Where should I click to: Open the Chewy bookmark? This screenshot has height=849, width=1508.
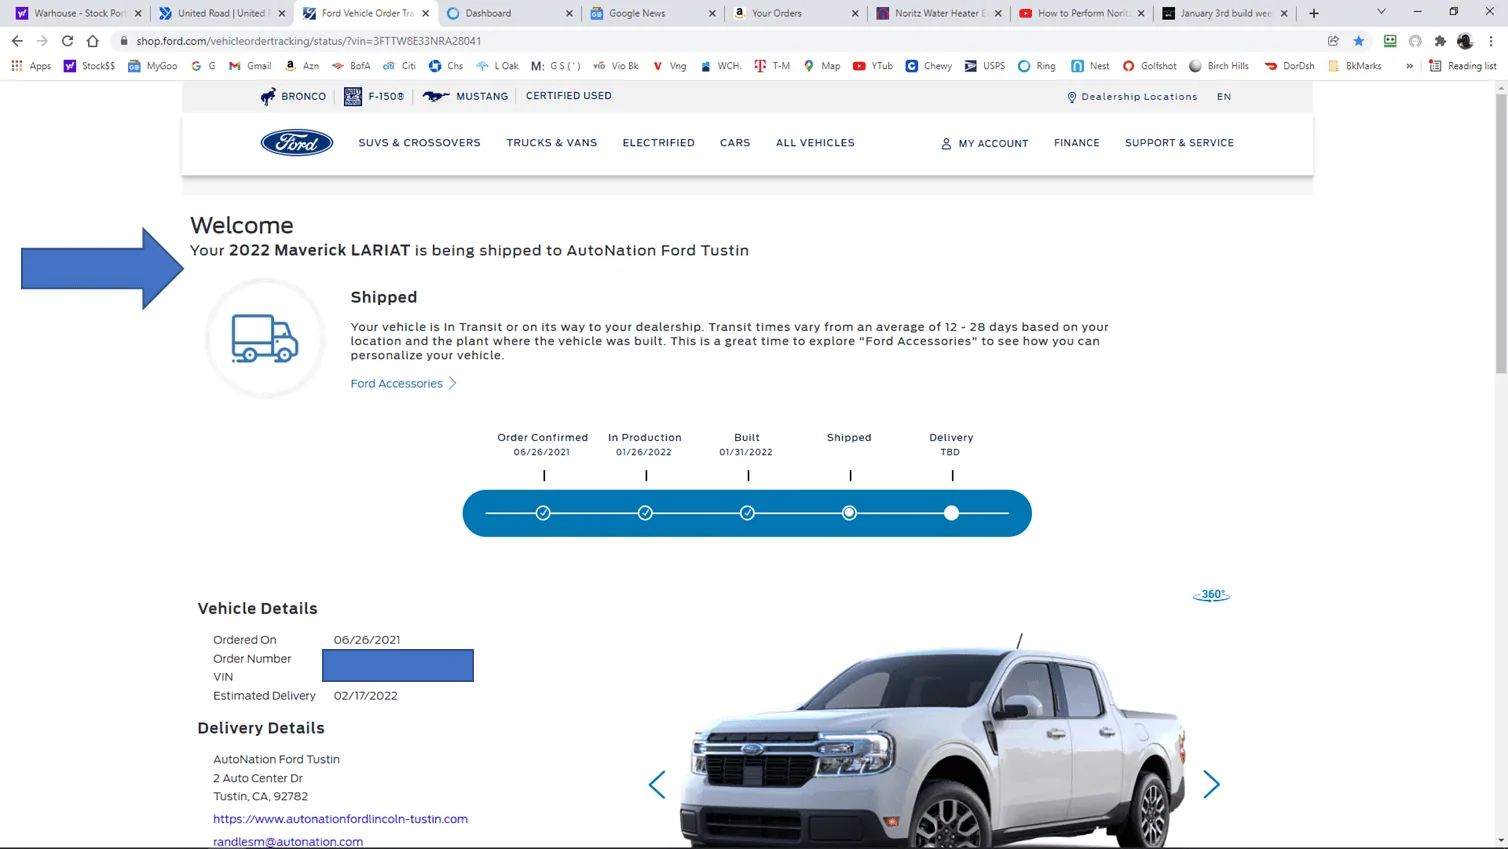pyautogui.click(x=929, y=66)
